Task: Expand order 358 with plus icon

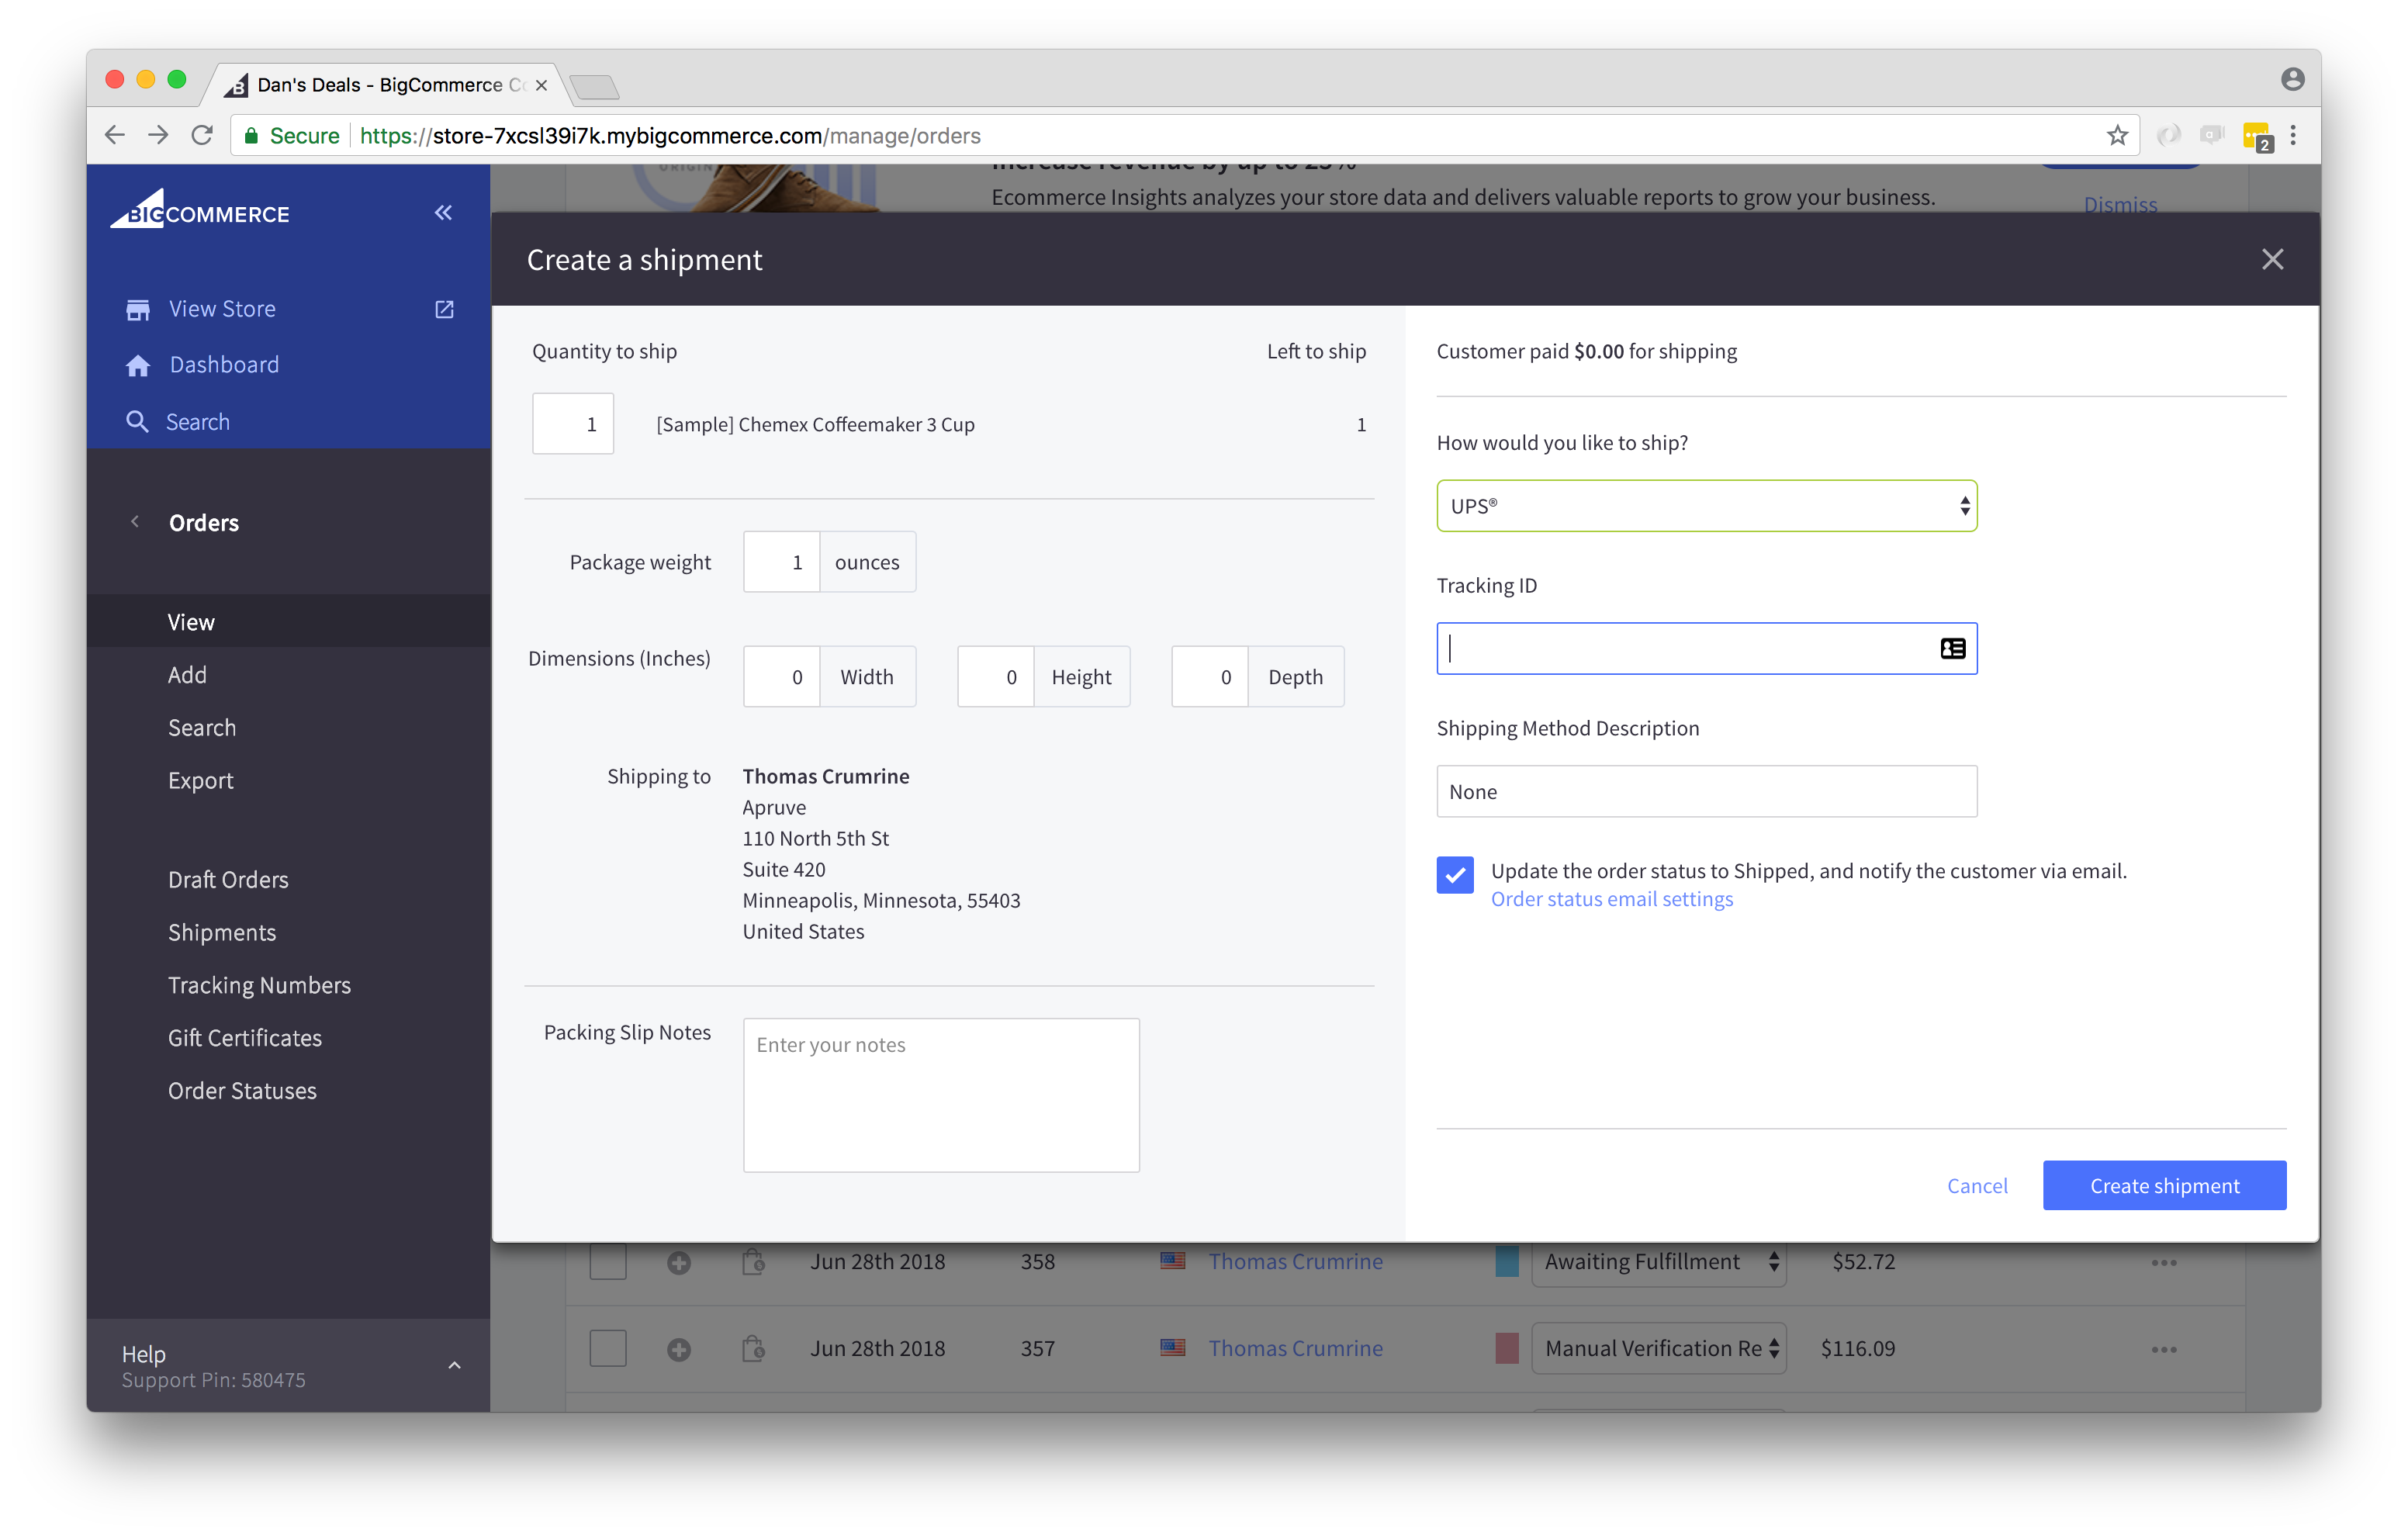Action: pos(679,1263)
